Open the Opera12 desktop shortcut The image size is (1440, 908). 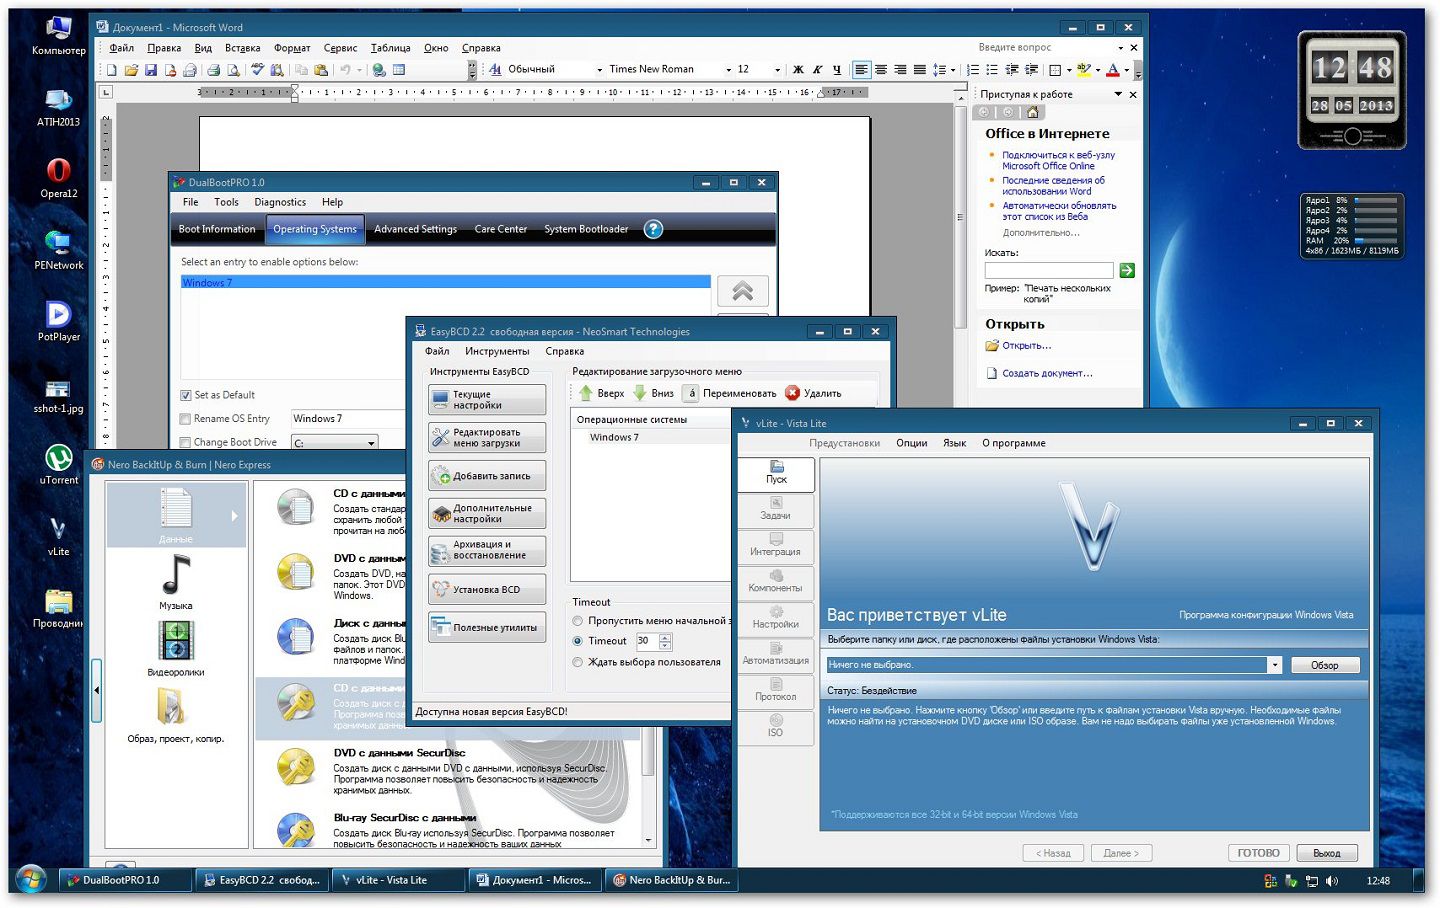coord(58,177)
